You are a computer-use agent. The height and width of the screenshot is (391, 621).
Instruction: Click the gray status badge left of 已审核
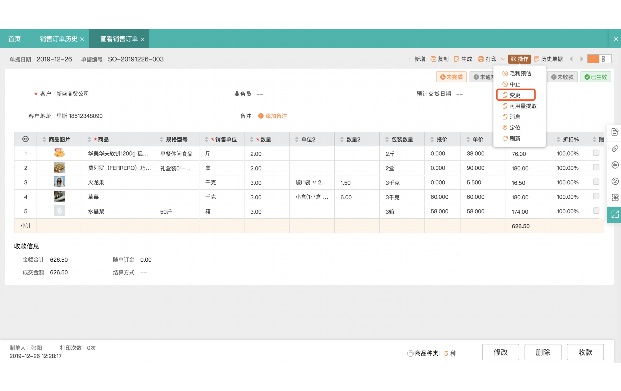point(562,77)
